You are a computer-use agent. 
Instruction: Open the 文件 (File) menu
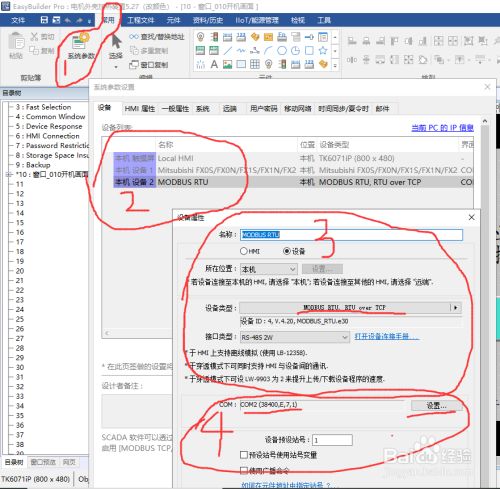click(x=18, y=20)
